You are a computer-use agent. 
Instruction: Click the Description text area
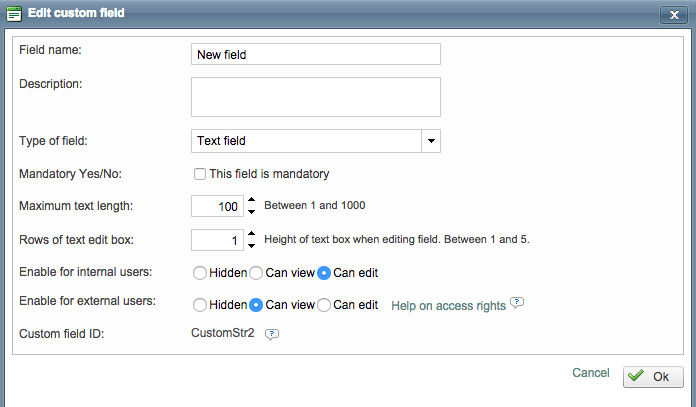315,97
